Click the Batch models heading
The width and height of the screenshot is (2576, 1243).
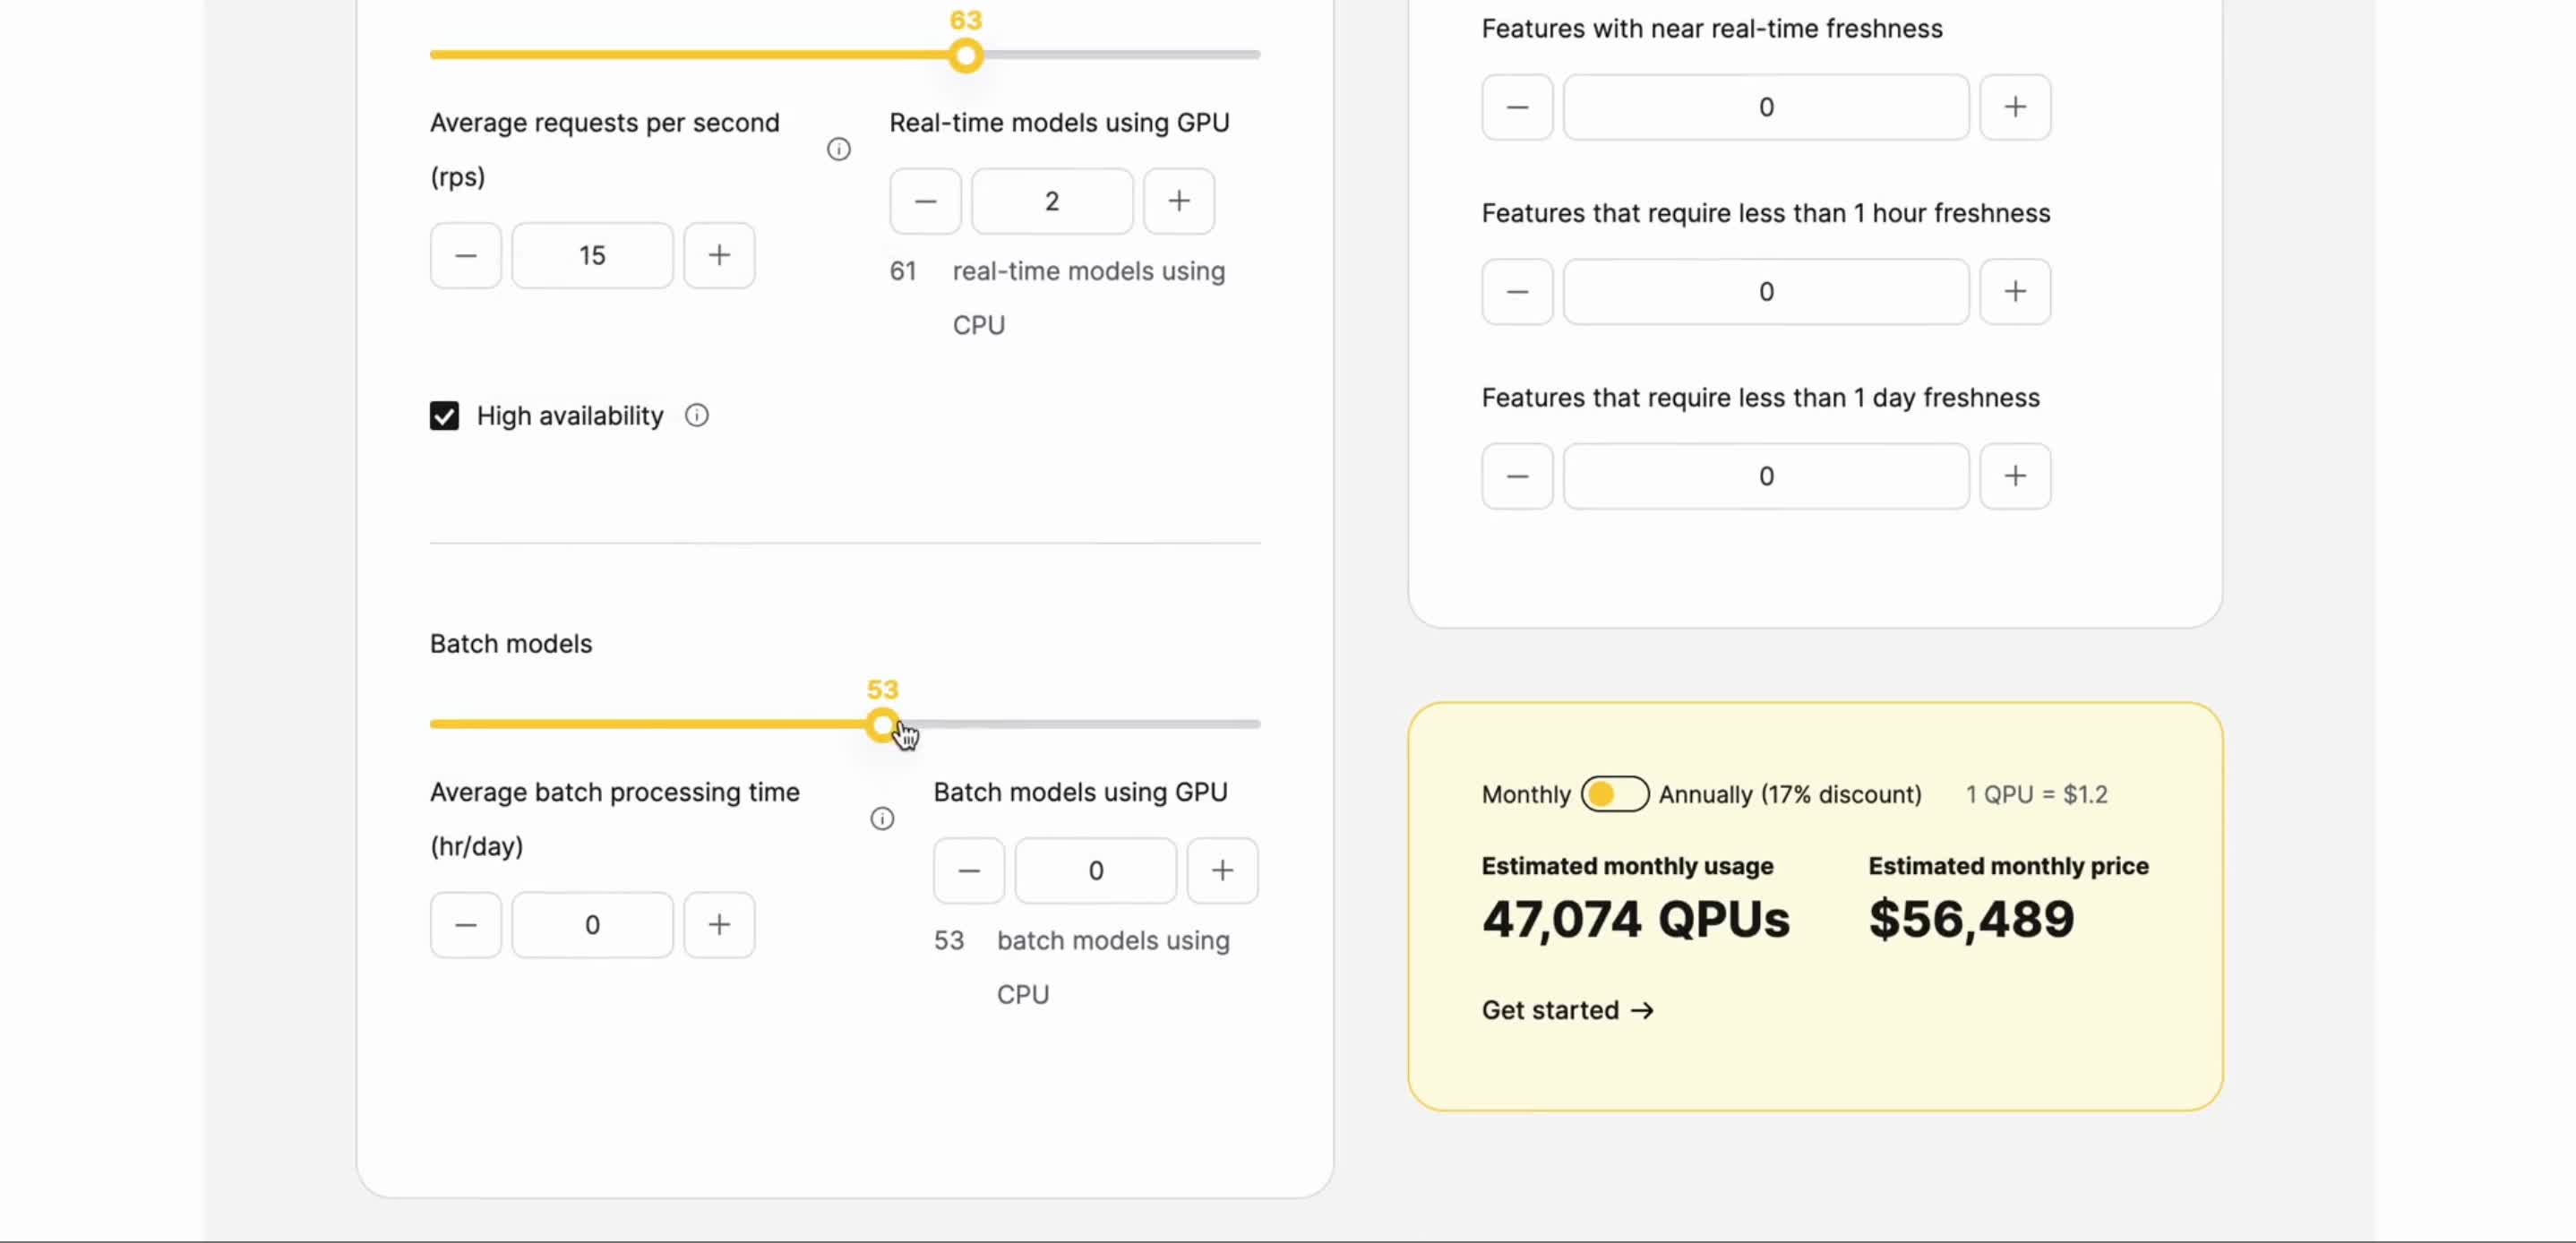coord(511,643)
